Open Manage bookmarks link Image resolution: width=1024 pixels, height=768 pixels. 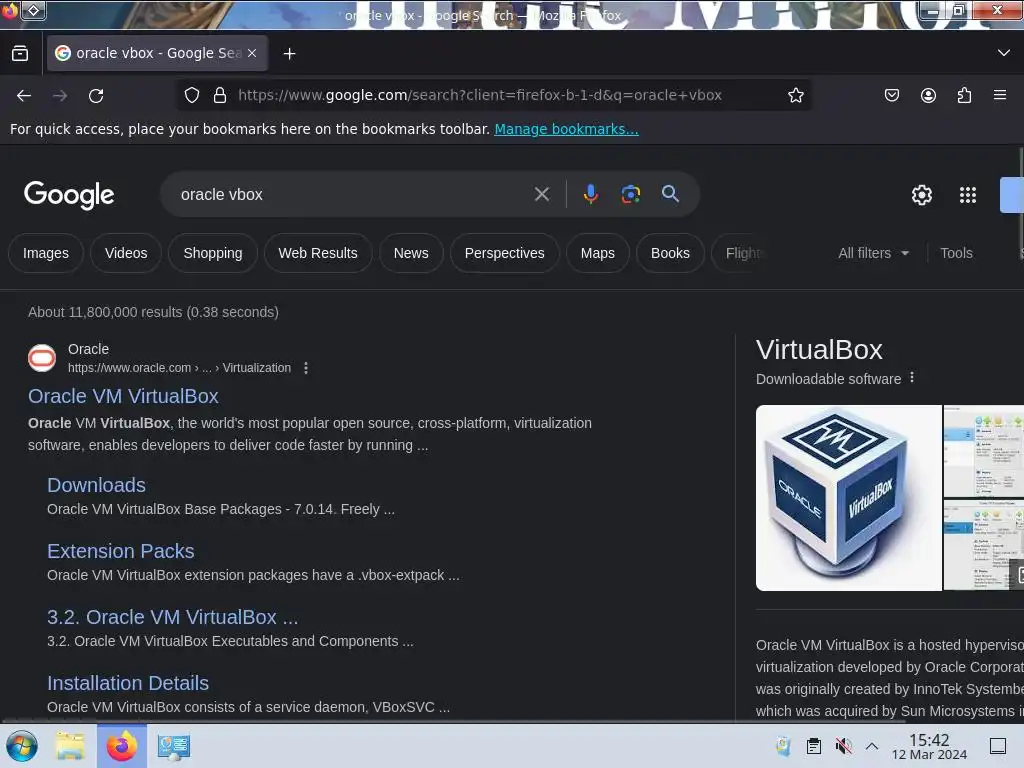click(566, 129)
